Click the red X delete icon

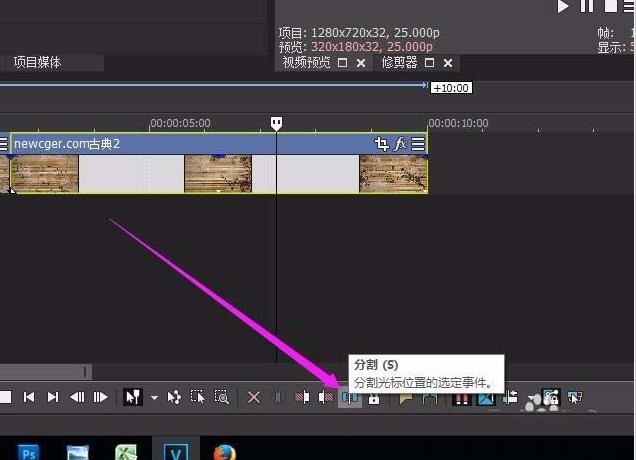[x=254, y=397]
